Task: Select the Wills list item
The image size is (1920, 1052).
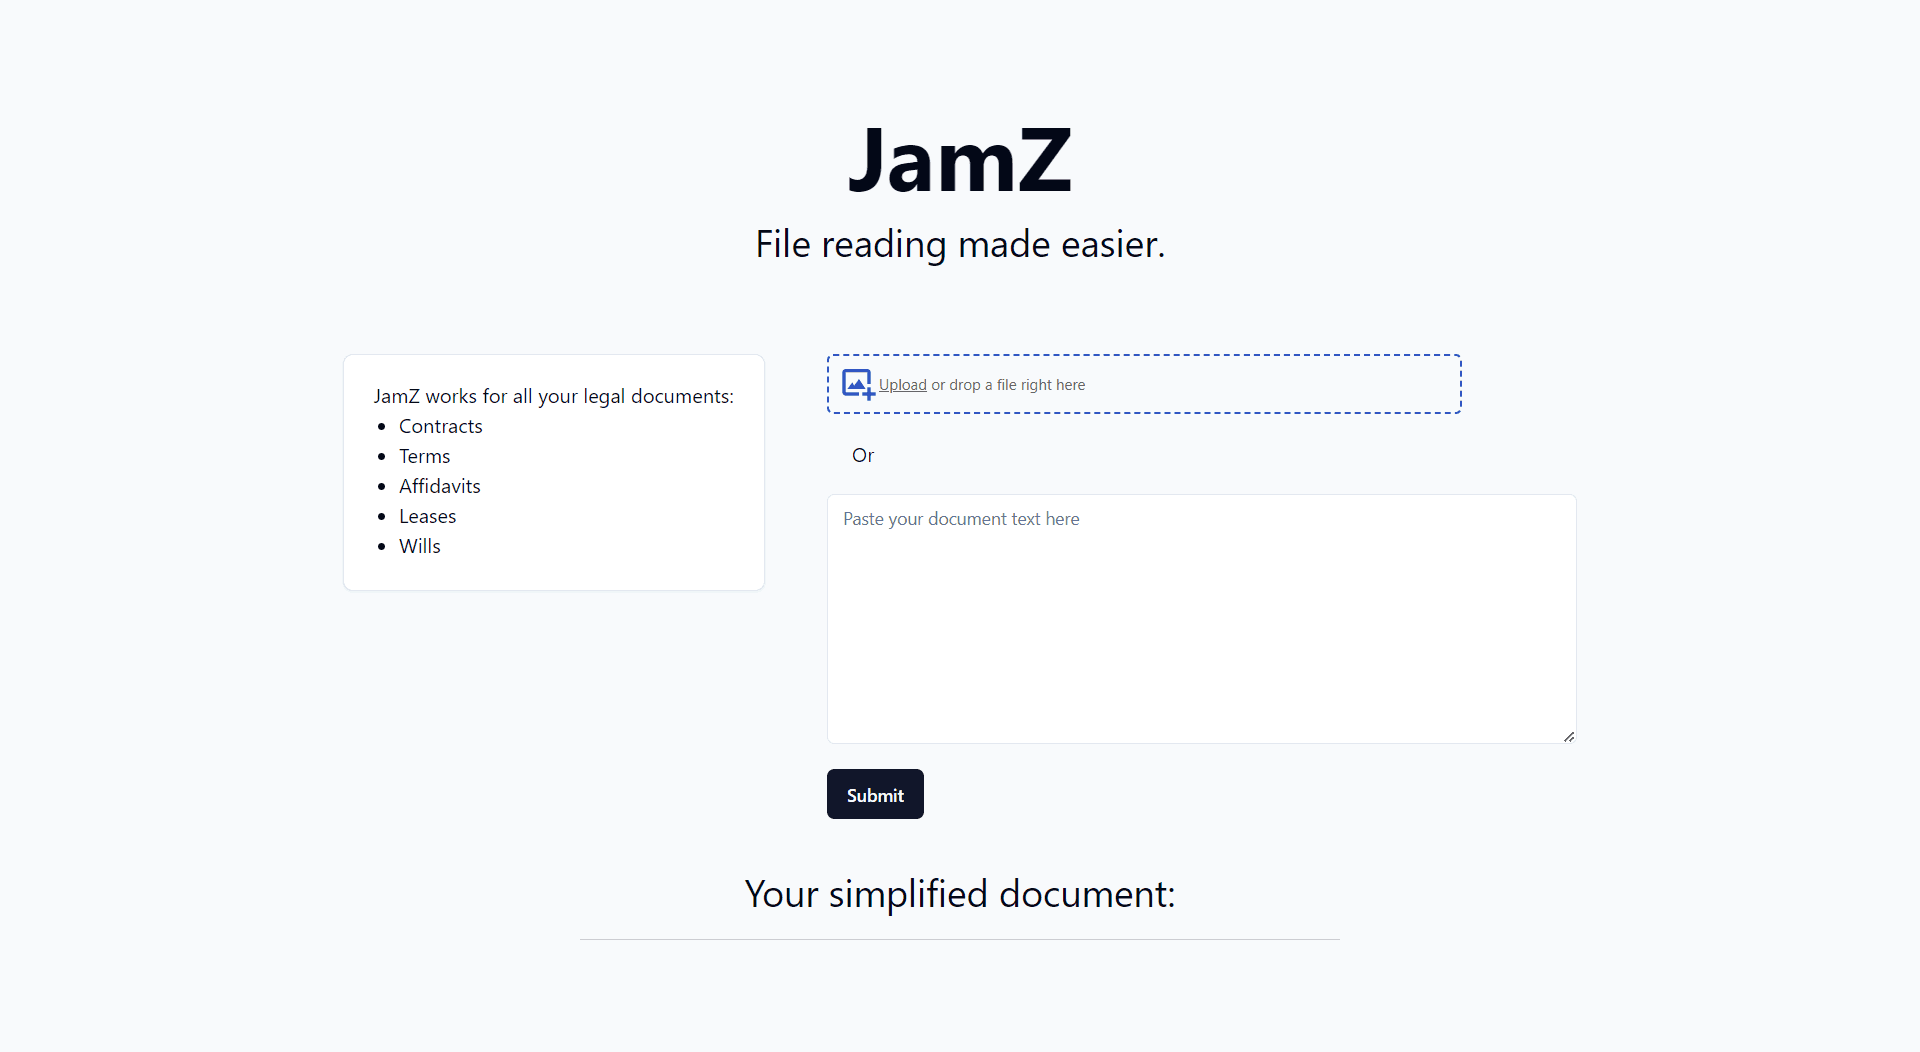Action: [419, 546]
